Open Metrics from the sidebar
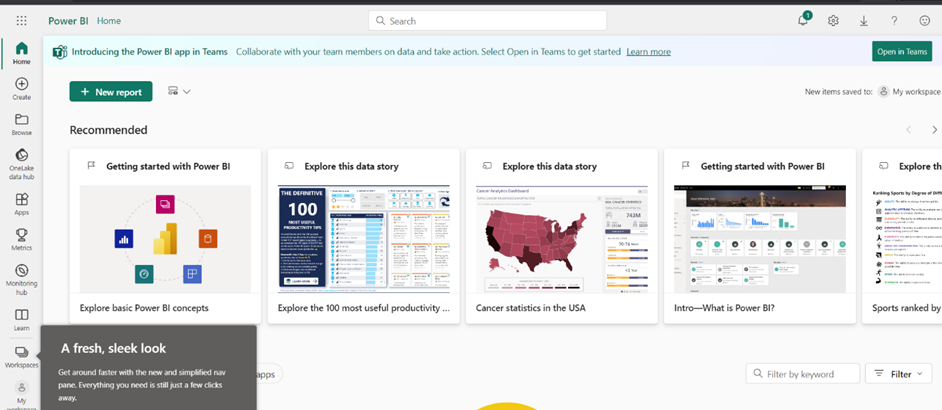Viewport: 942px width, 410px height. click(22, 239)
